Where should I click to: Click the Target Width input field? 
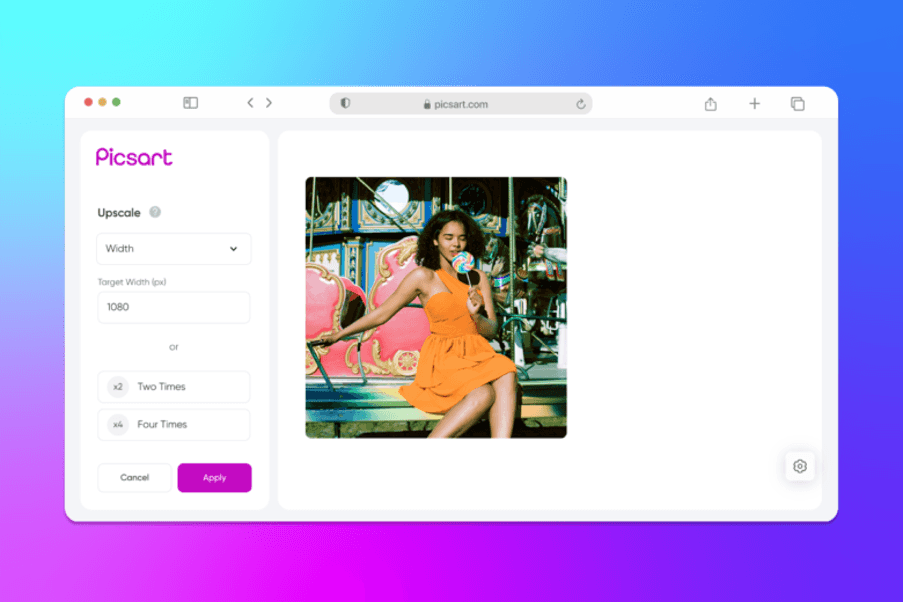click(173, 307)
